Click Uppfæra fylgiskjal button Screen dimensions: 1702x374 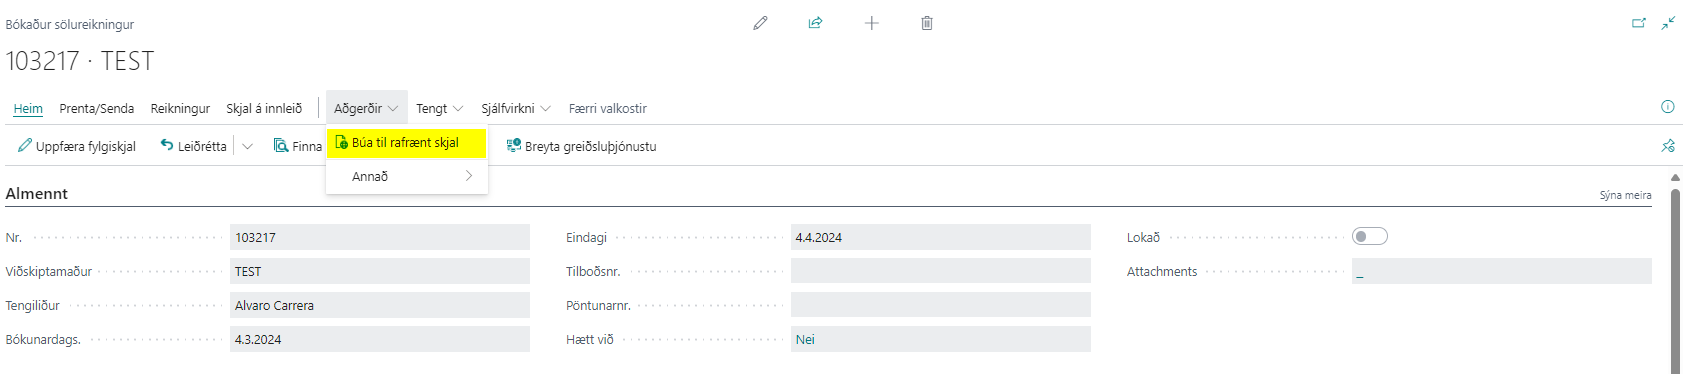tap(77, 146)
